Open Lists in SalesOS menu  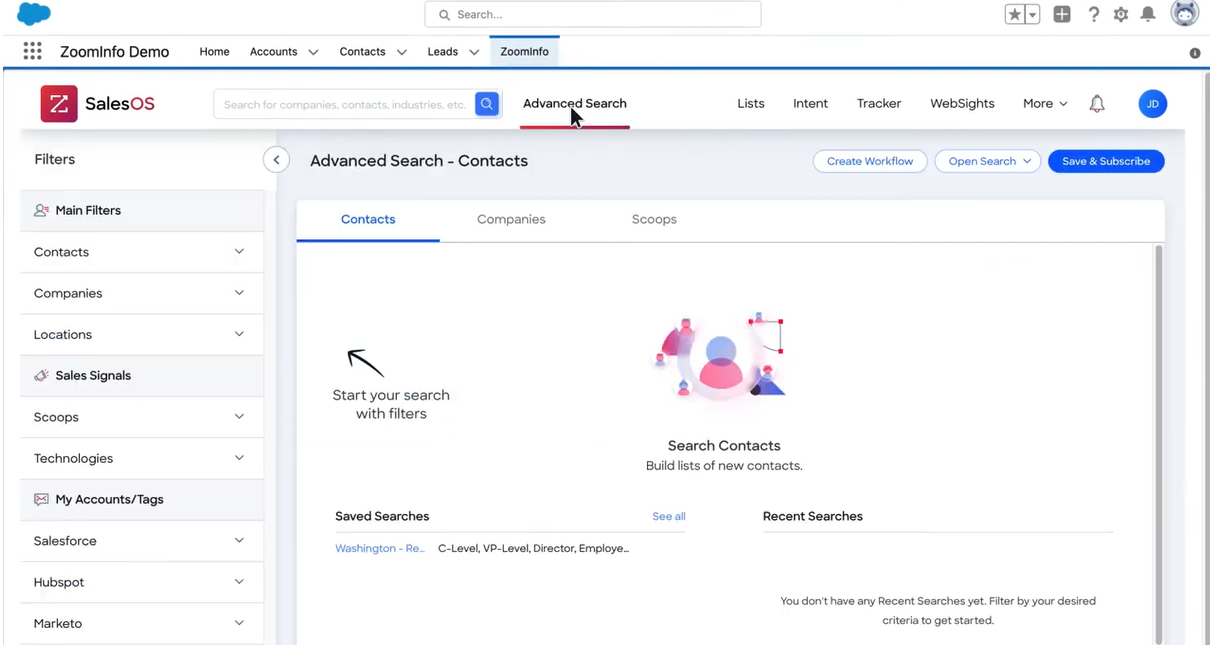[751, 104]
